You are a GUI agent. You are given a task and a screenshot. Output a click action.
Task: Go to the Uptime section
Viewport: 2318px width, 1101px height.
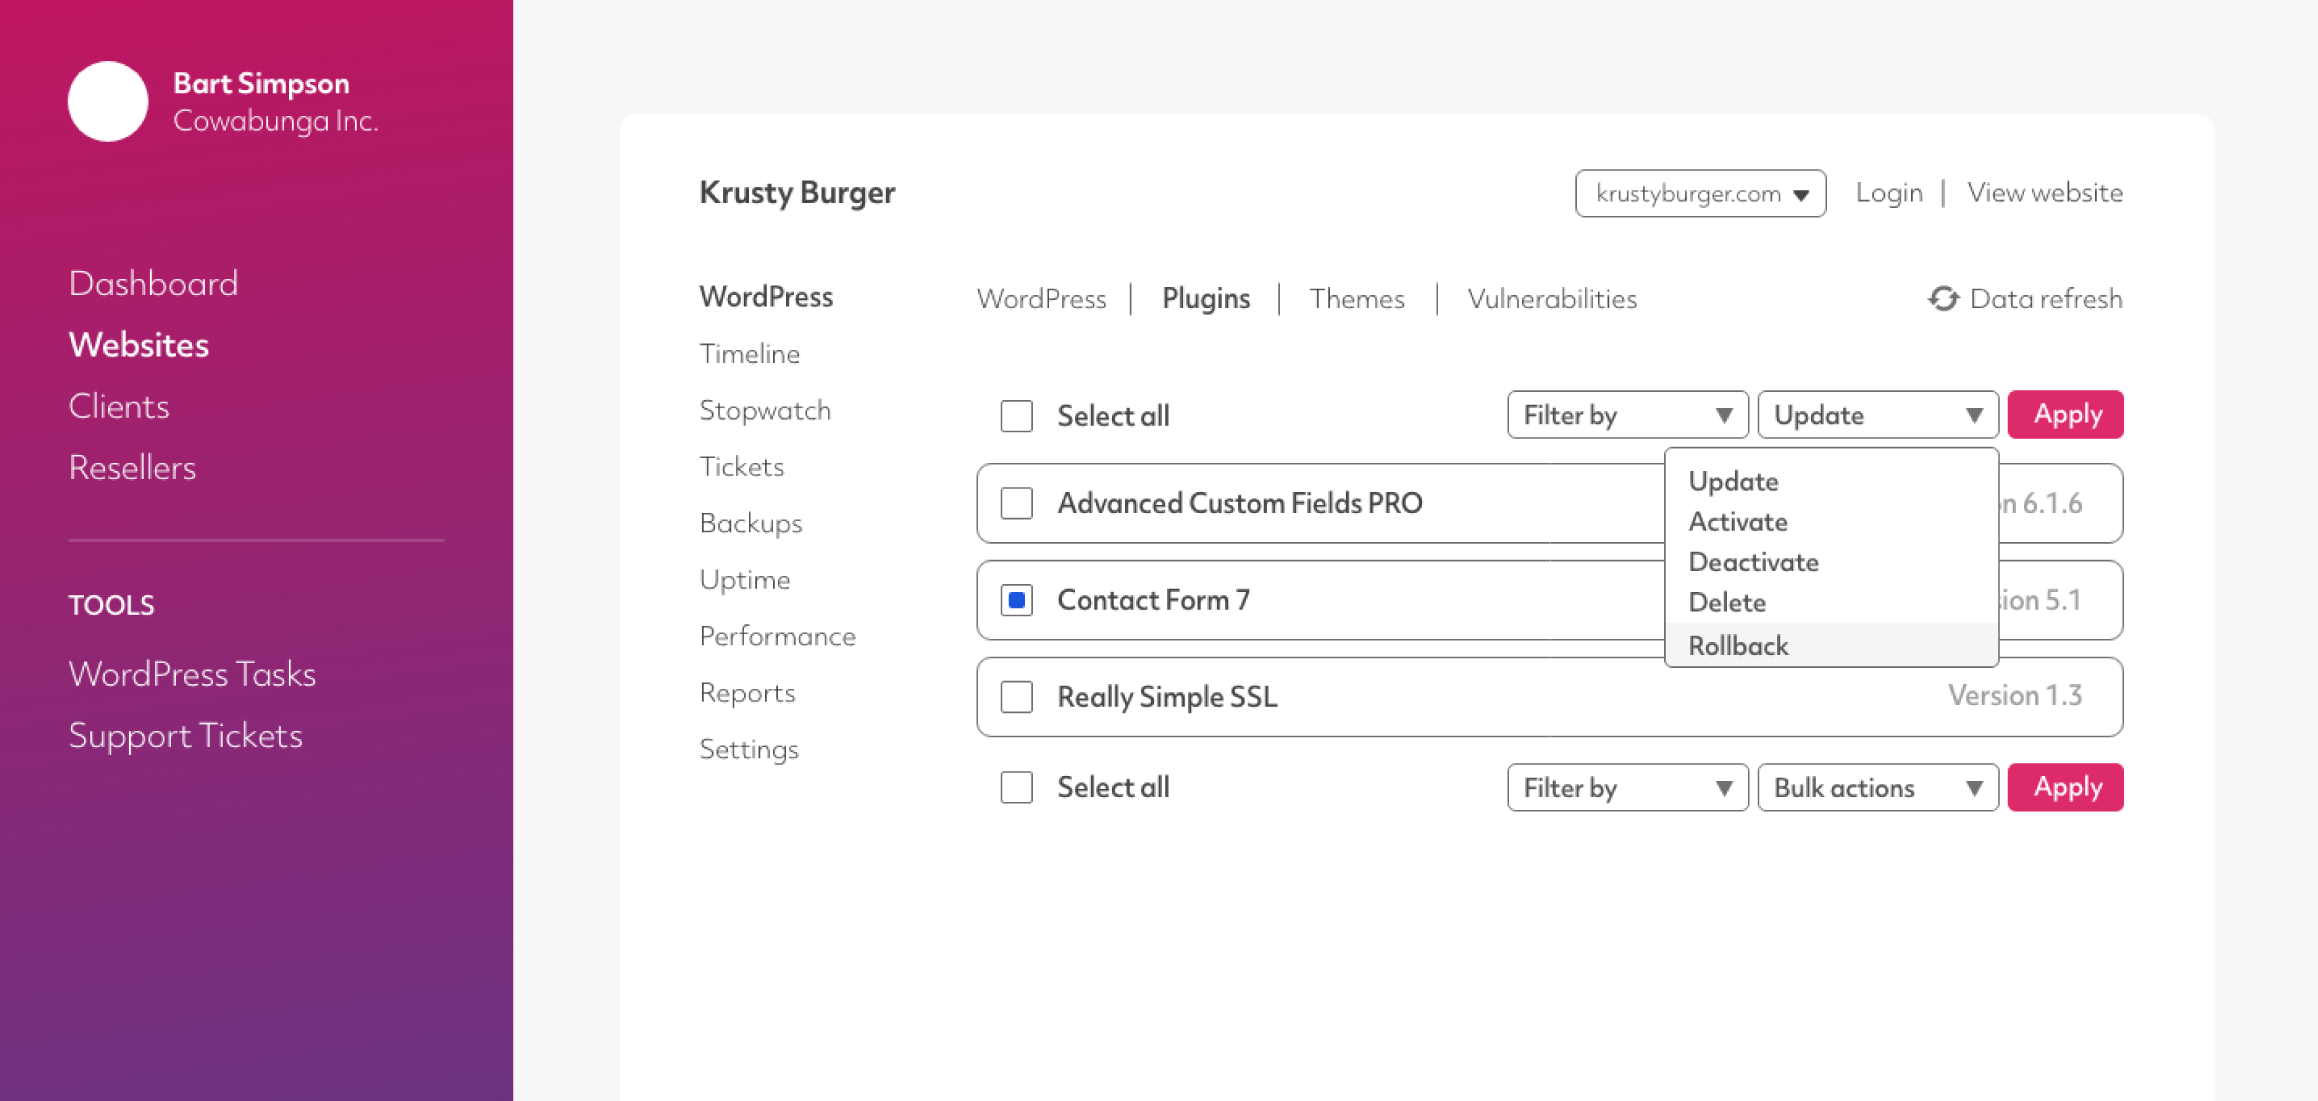pos(745,580)
